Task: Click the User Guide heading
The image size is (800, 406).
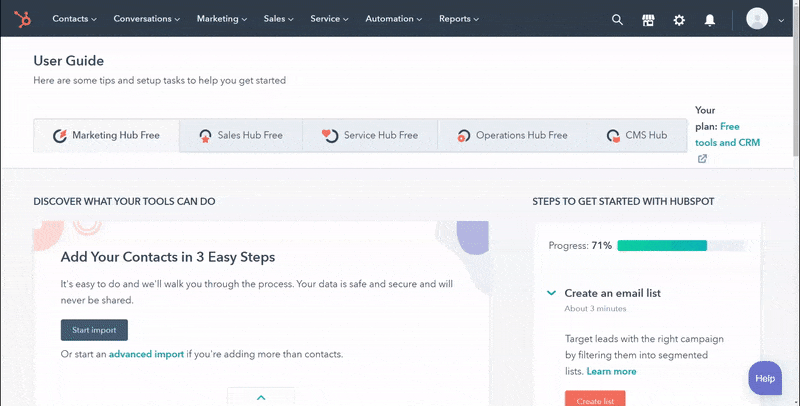Action: [69, 61]
